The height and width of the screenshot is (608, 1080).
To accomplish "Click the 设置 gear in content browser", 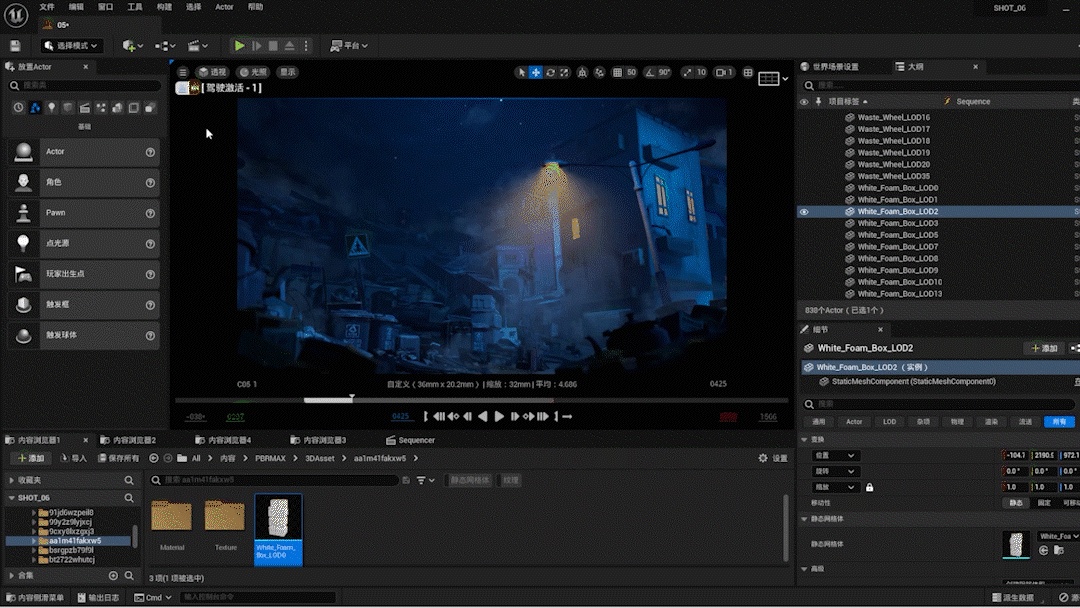I will tap(773, 459).
